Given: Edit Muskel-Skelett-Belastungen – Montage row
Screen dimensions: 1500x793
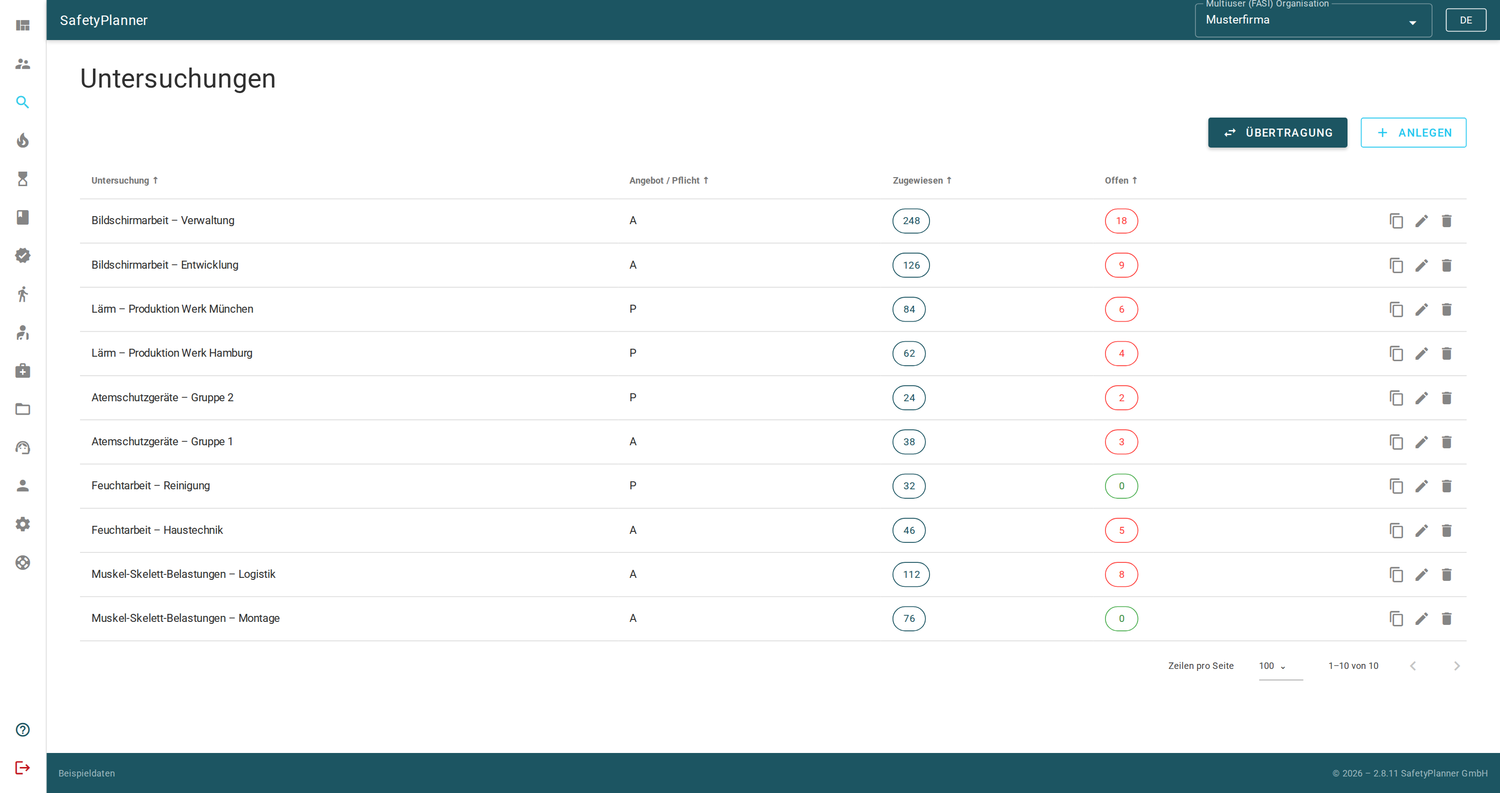Looking at the screenshot, I should [1421, 618].
